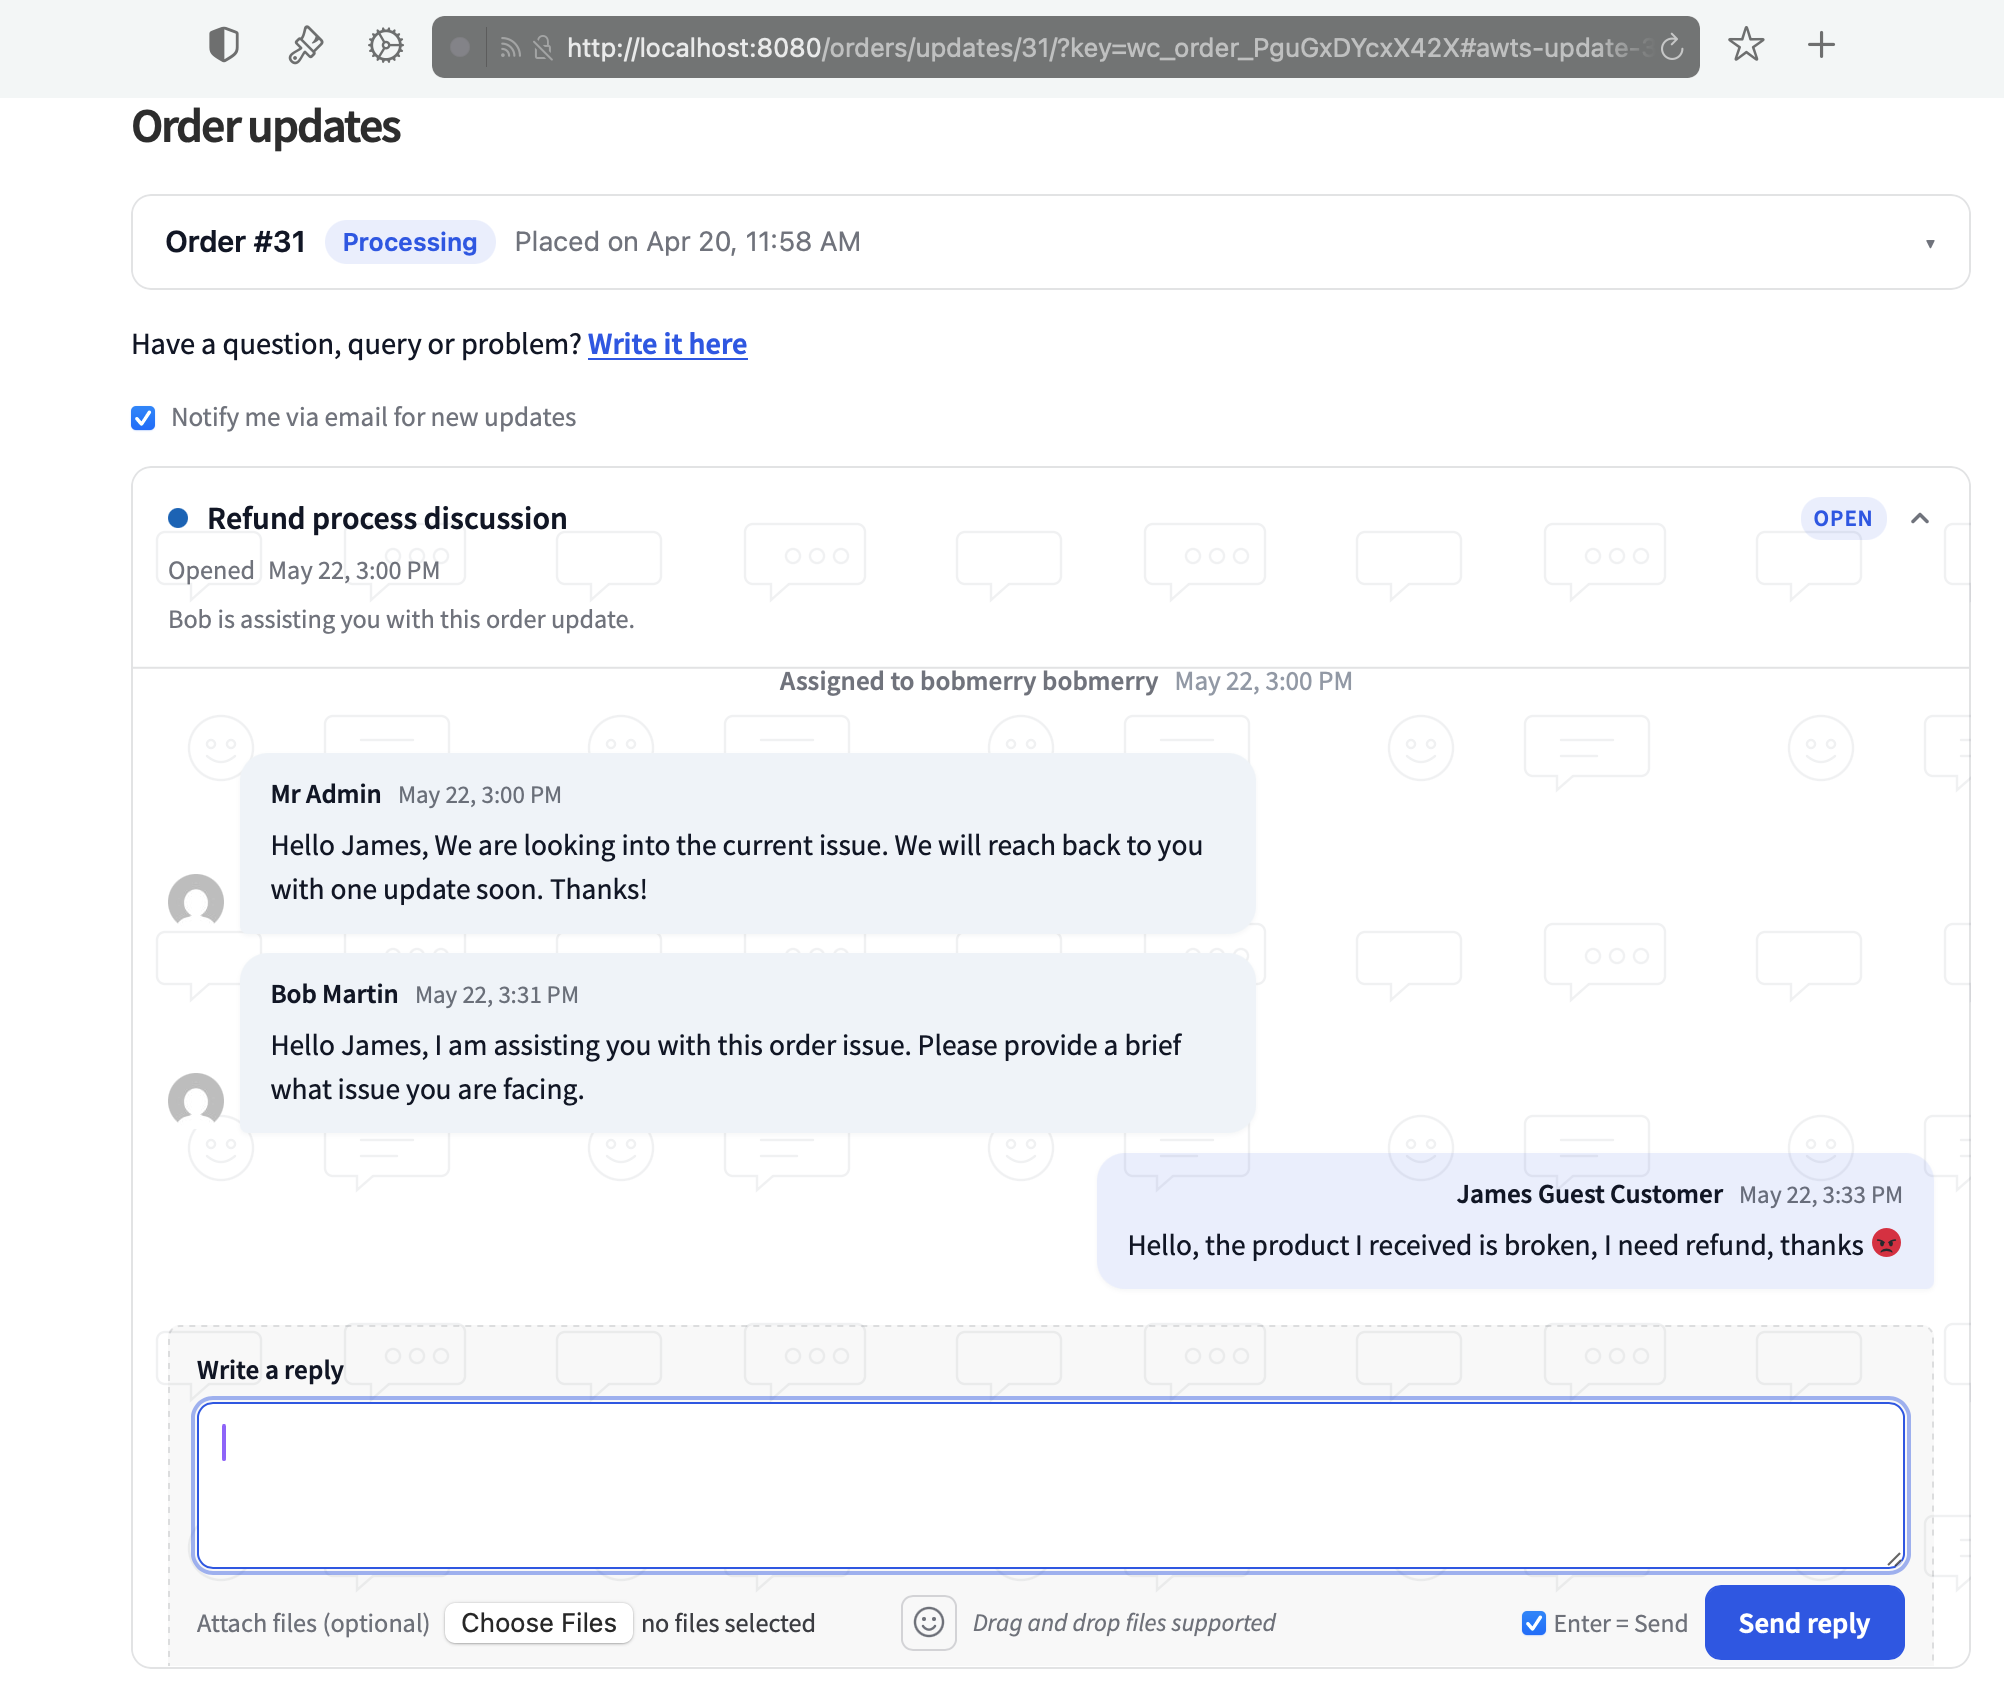Click the Mr Admin sender name
The height and width of the screenshot is (1700, 2004).
click(326, 794)
